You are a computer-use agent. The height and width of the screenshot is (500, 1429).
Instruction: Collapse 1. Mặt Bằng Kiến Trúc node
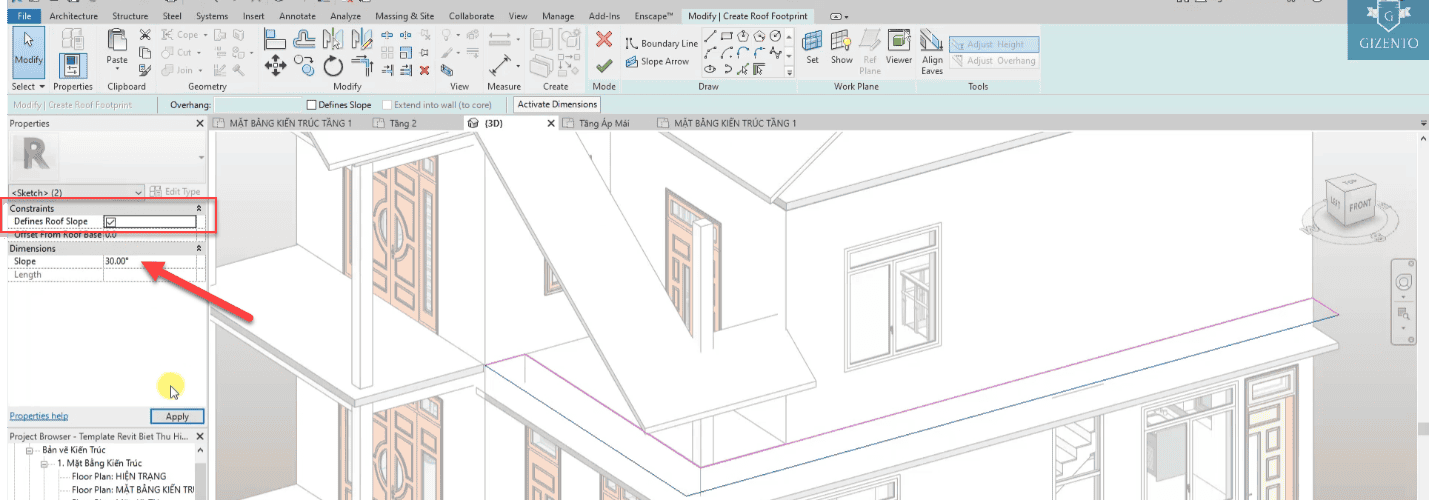point(45,464)
